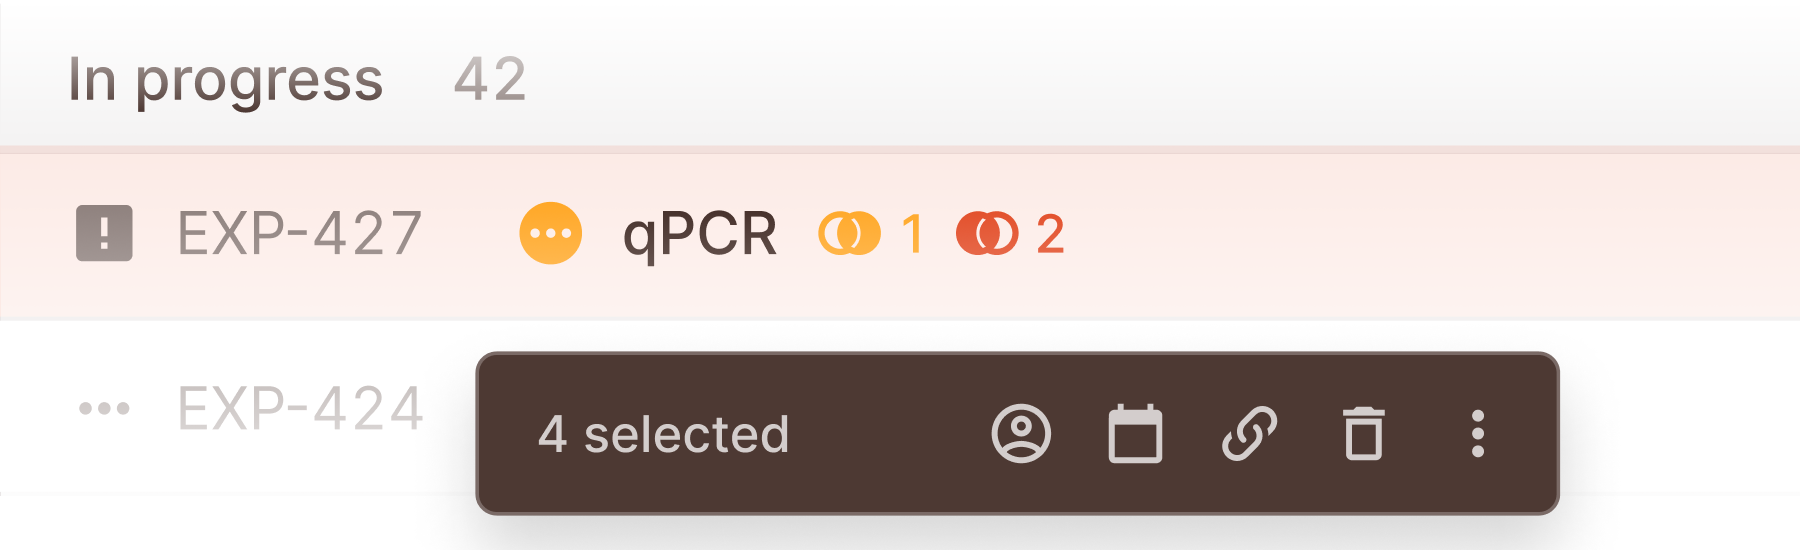1800x550 pixels.
Task: Open more options vertical dots menu
Action: [x=1478, y=434]
